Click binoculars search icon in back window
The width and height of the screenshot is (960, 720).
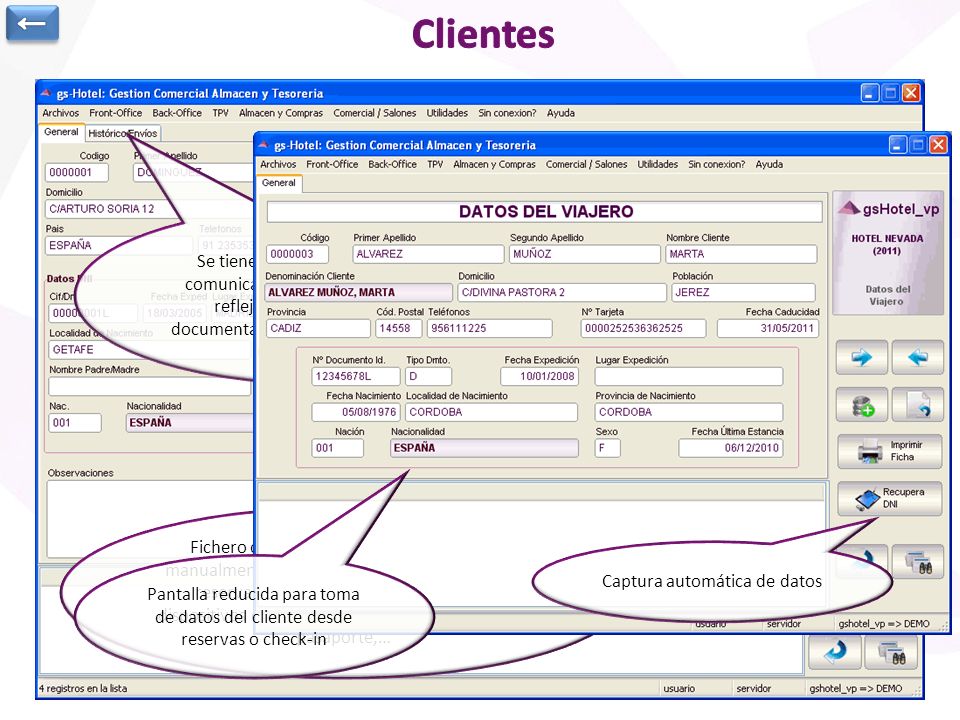(x=891, y=652)
